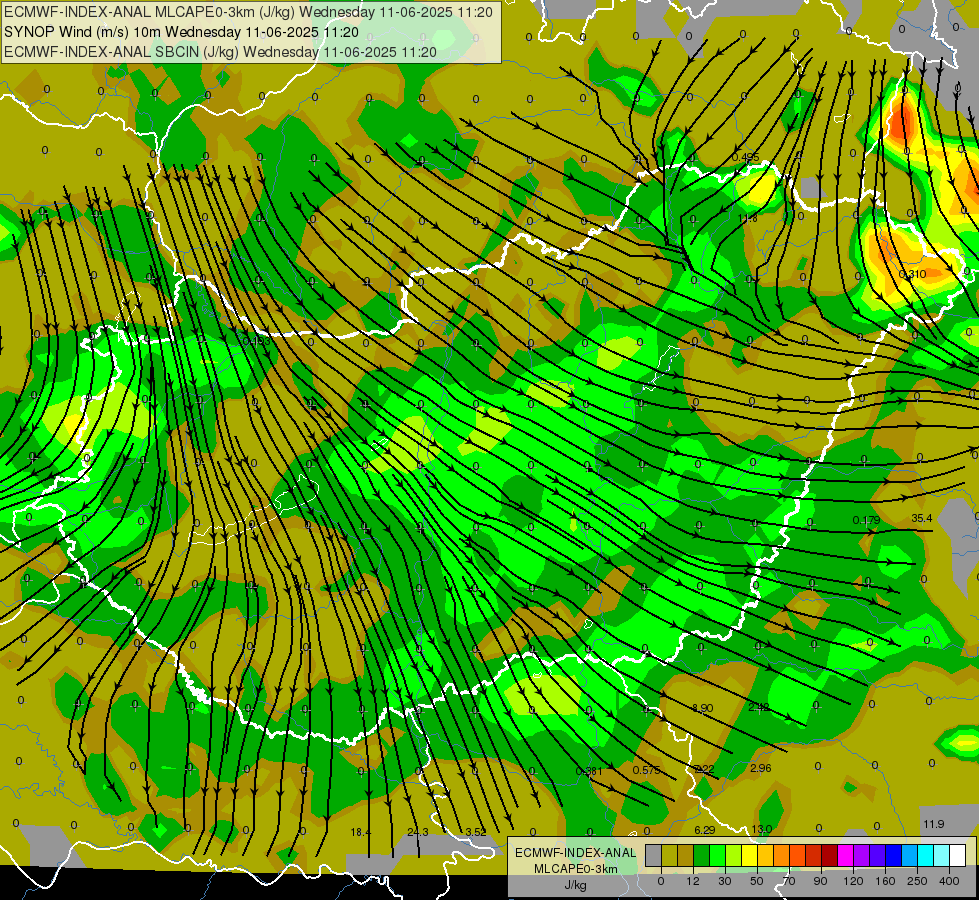The width and height of the screenshot is (979, 900).
Task: Click the map value '0.310'
Action: [x=913, y=274]
